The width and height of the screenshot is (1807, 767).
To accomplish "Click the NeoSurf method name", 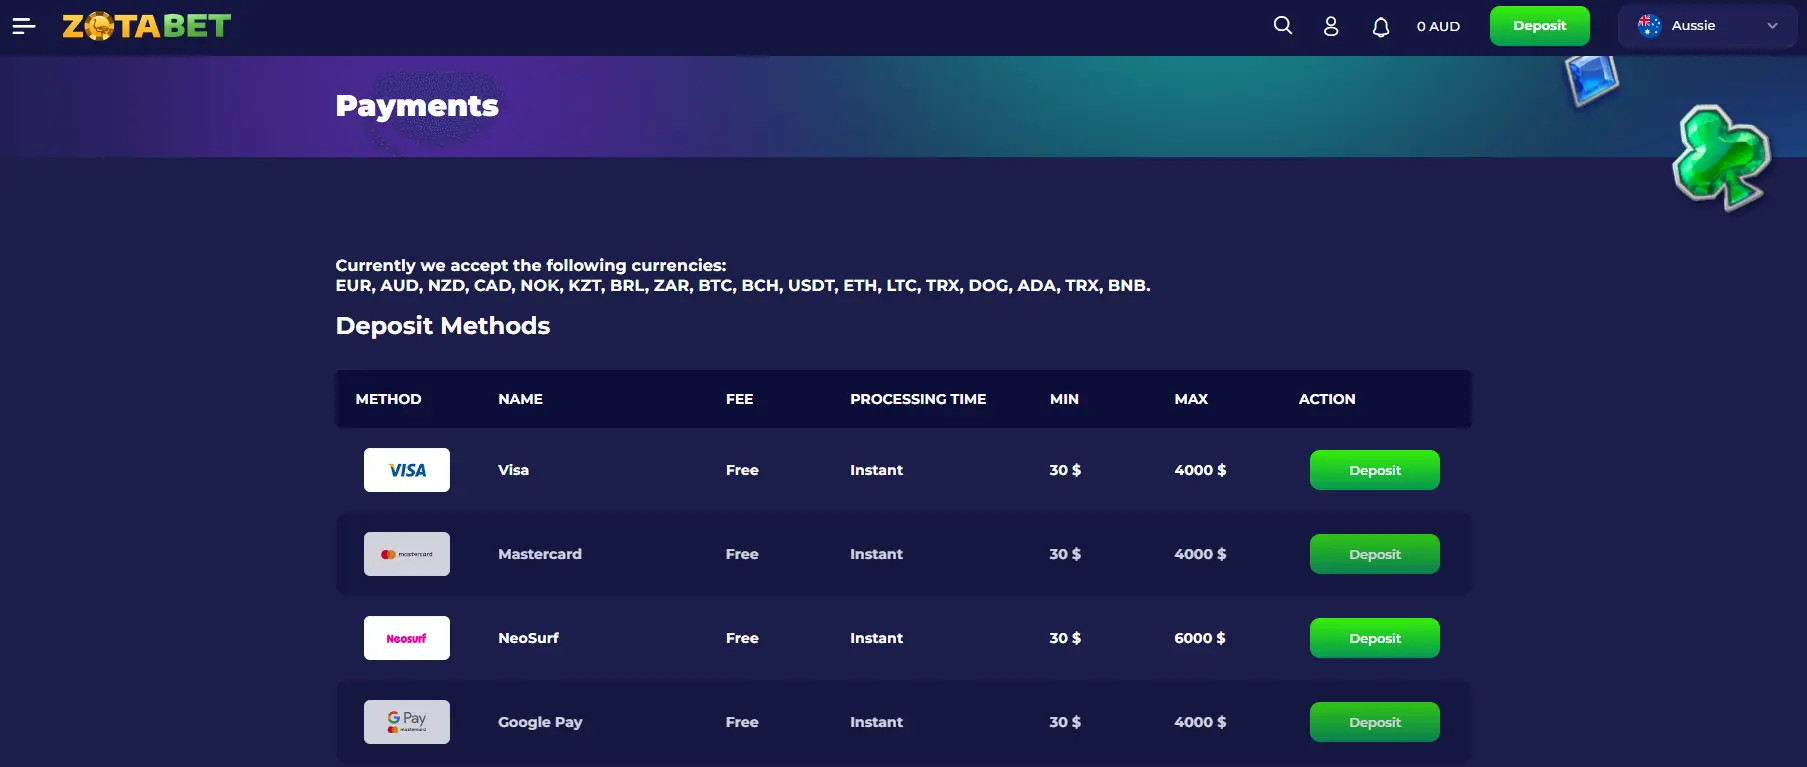I will [x=528, y=638].
